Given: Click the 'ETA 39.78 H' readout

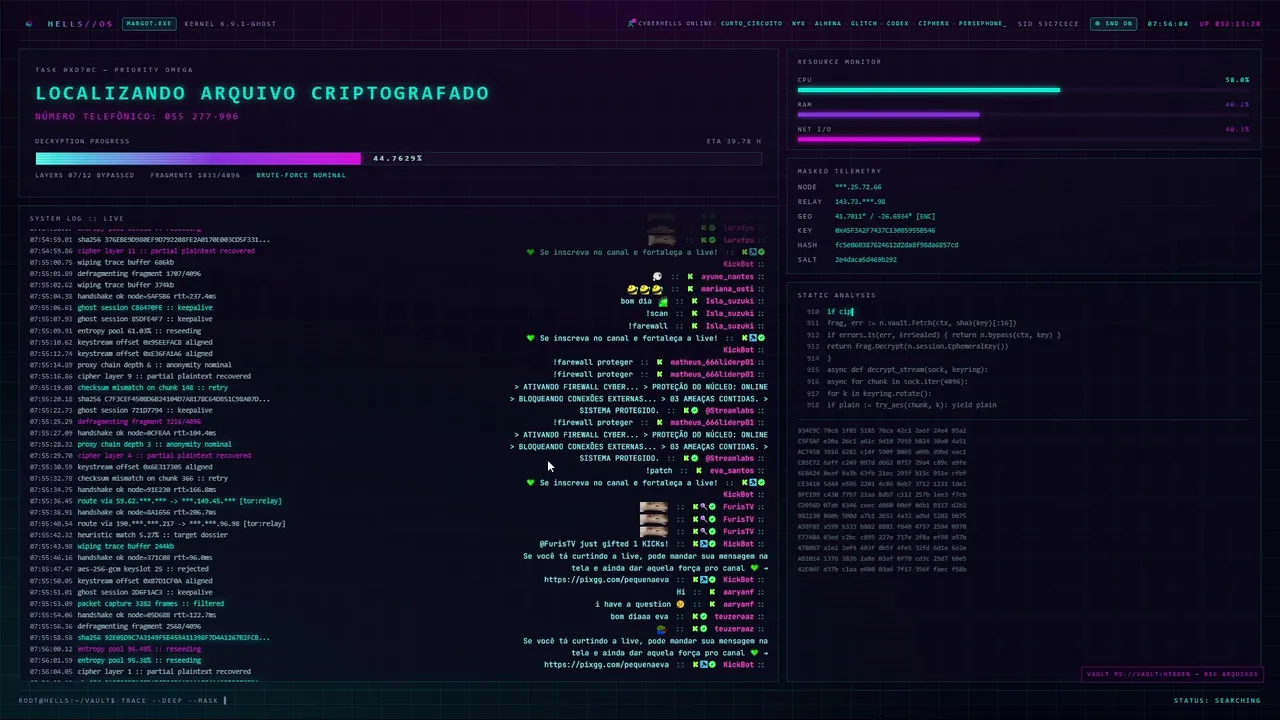Looking at the screenshot, I should (734, 141).
